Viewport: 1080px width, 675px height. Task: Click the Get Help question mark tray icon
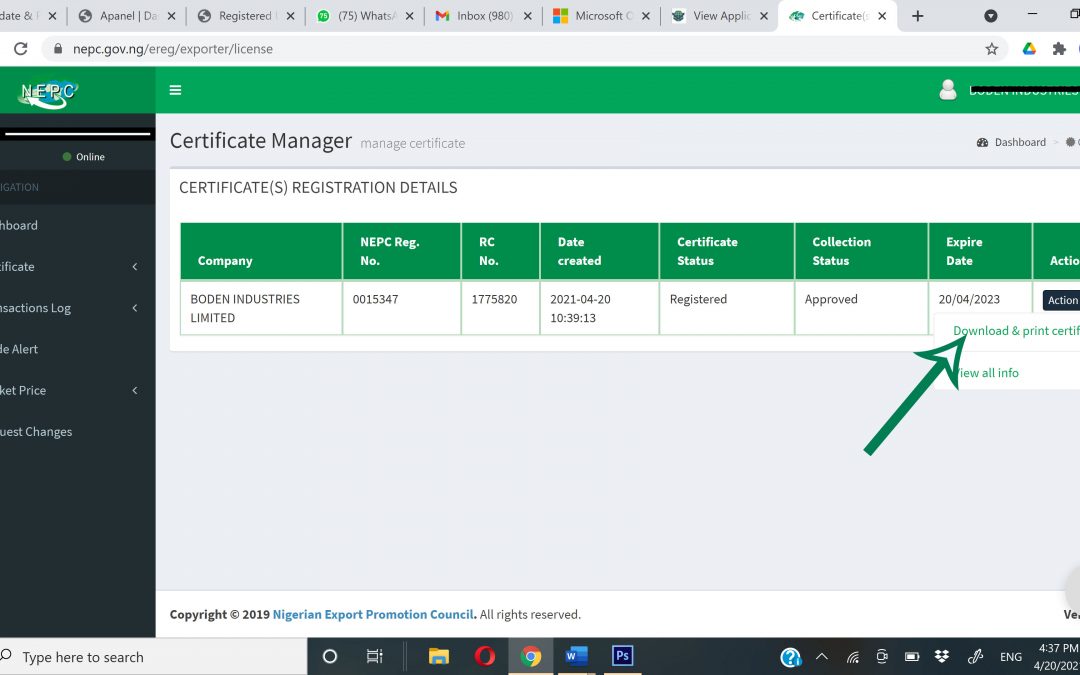click(x=791, y=657)
